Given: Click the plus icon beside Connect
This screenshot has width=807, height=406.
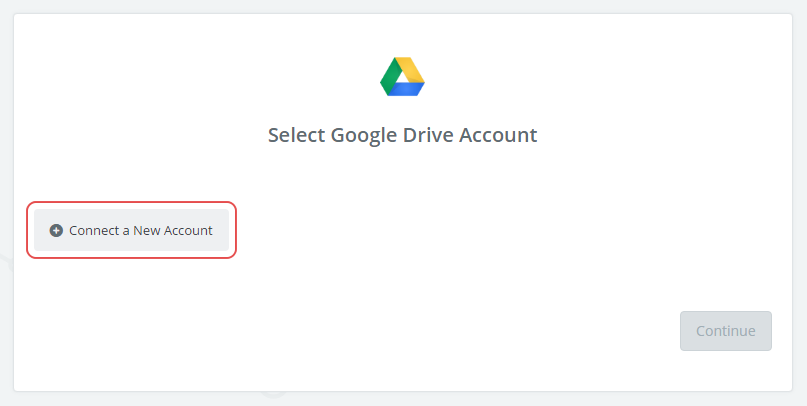Looking at the screenshot, I should point(56,231).
